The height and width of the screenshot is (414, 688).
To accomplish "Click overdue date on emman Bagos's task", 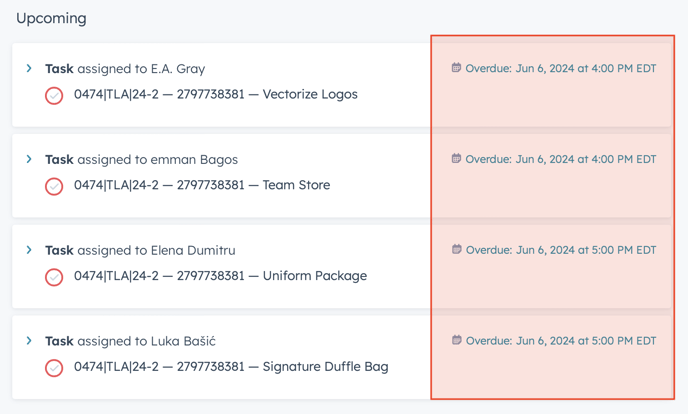I will 561,159.
